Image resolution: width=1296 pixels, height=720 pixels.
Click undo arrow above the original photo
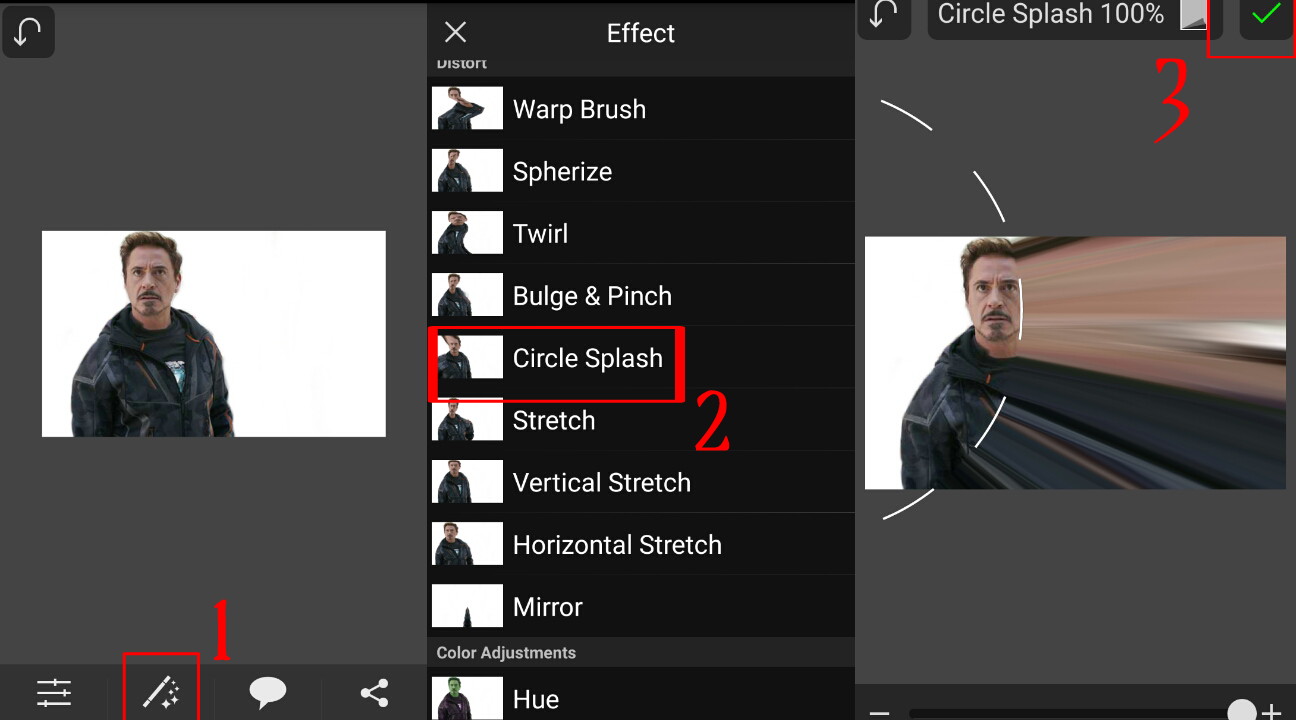pyautogui.click(x=28, y=32)
